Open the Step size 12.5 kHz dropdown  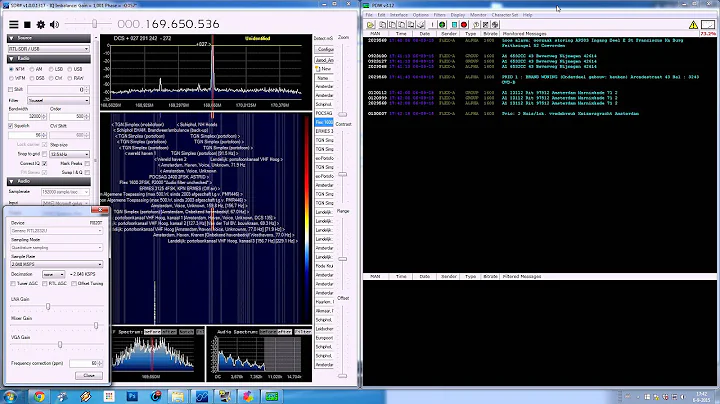click(69, 154)
